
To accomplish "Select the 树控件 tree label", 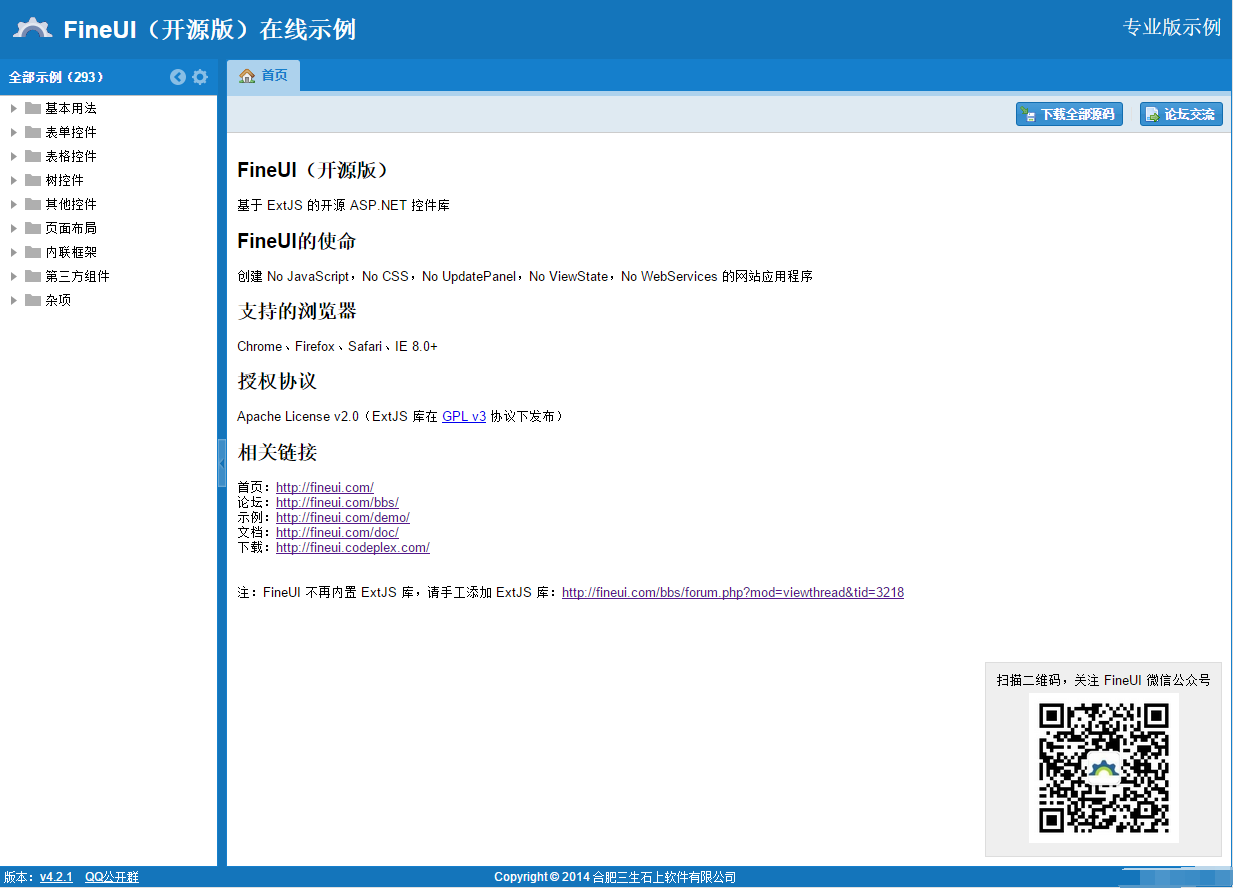I will click(x=64, y=180).
